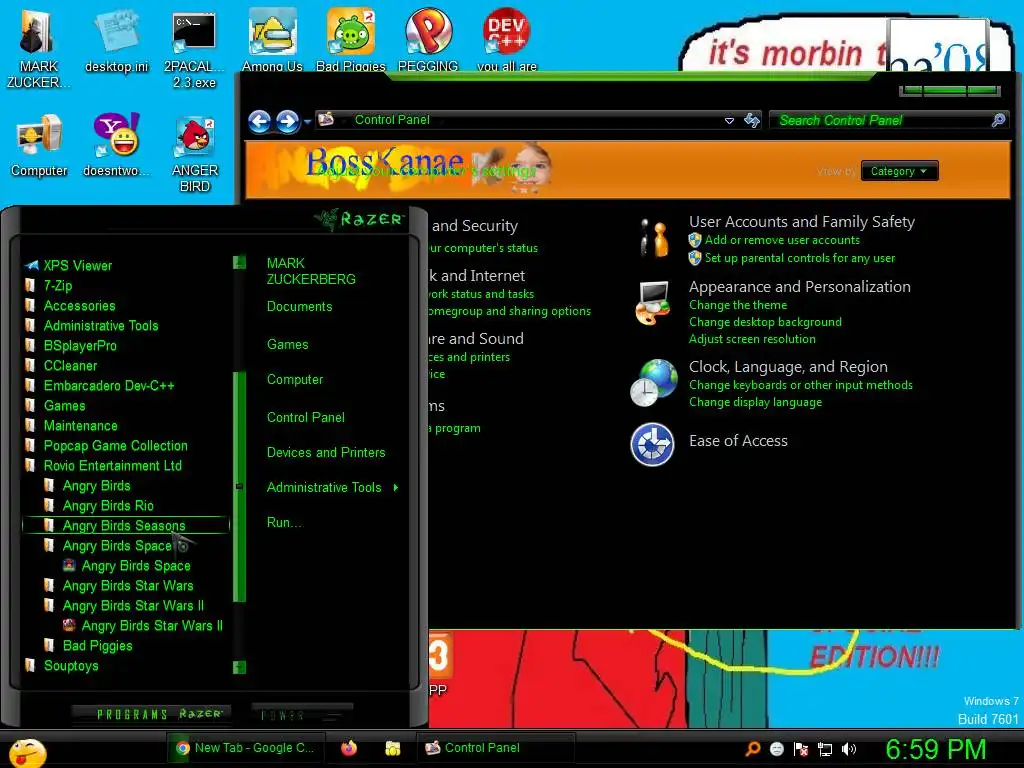Click Change desktop background link
The width and height of the screenshot is (1024, 768).
pos(765,322)
